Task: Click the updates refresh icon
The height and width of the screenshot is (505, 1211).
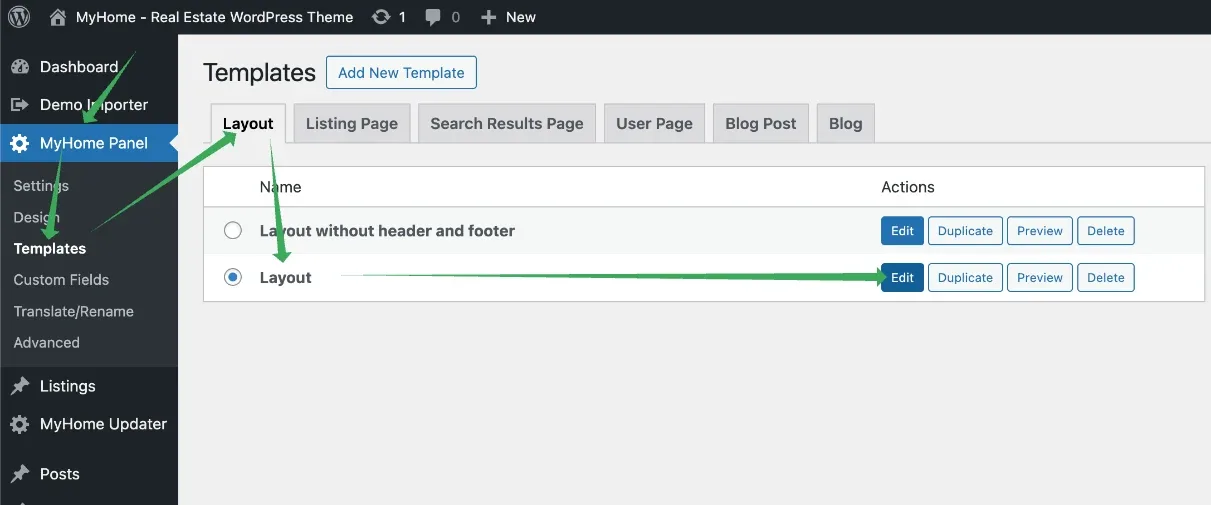Action: click(380, 17)
